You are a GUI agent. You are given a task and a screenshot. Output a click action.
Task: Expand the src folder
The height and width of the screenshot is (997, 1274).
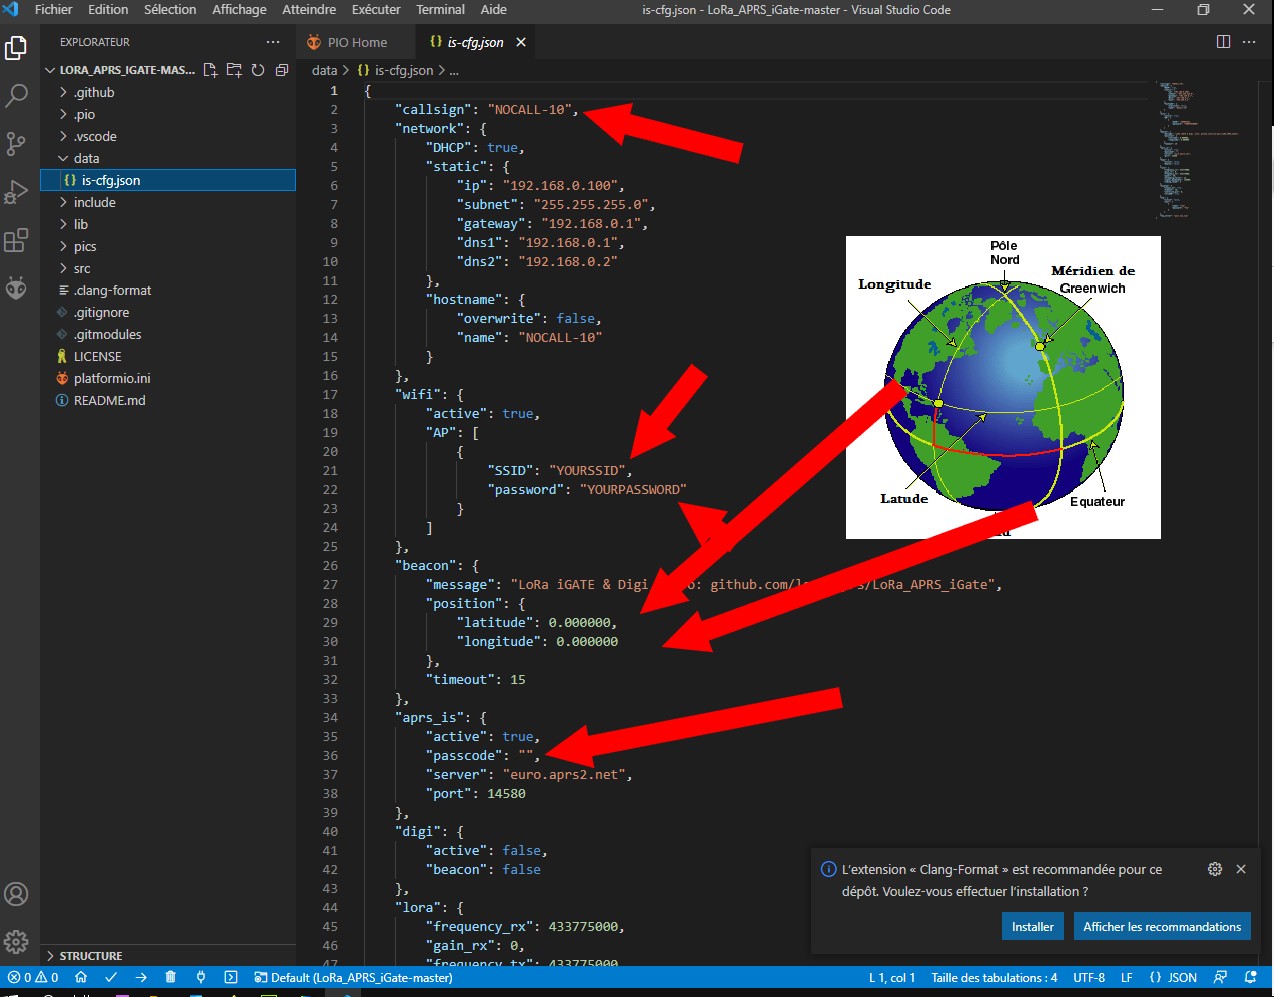[167, 268]
